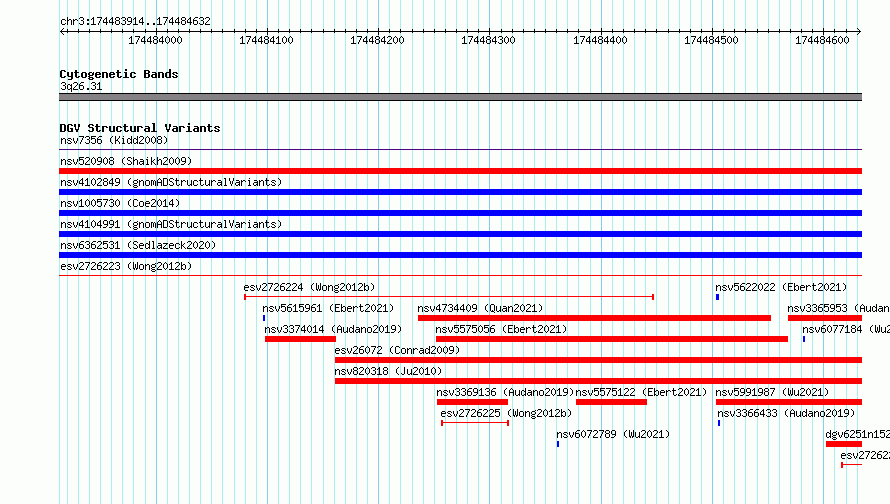Open nsv6072789 (Wu2021) label
This screenshot has height=504, width=890.
tap(613, 434)
